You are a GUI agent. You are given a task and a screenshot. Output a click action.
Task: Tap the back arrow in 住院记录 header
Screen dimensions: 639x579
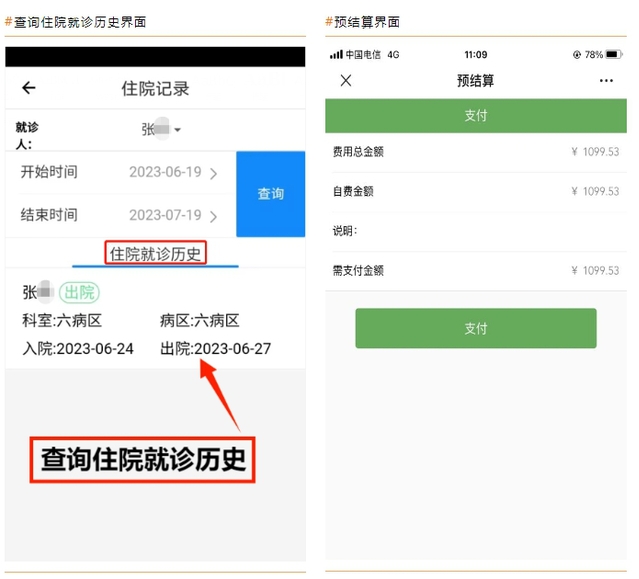click(29, 88)
